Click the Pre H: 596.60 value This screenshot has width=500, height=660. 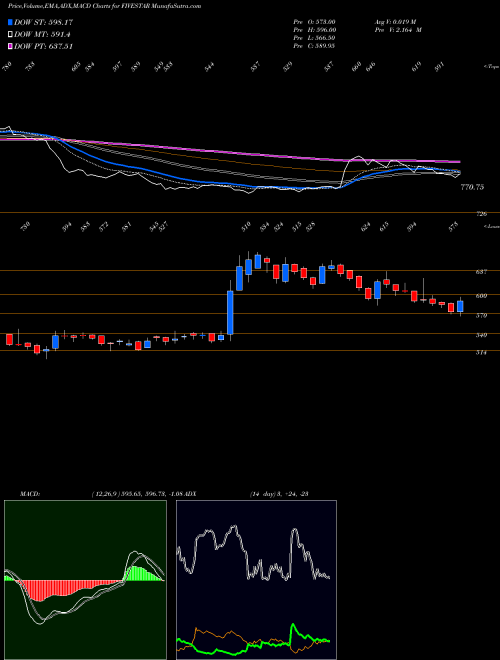(x=314, y=30)
